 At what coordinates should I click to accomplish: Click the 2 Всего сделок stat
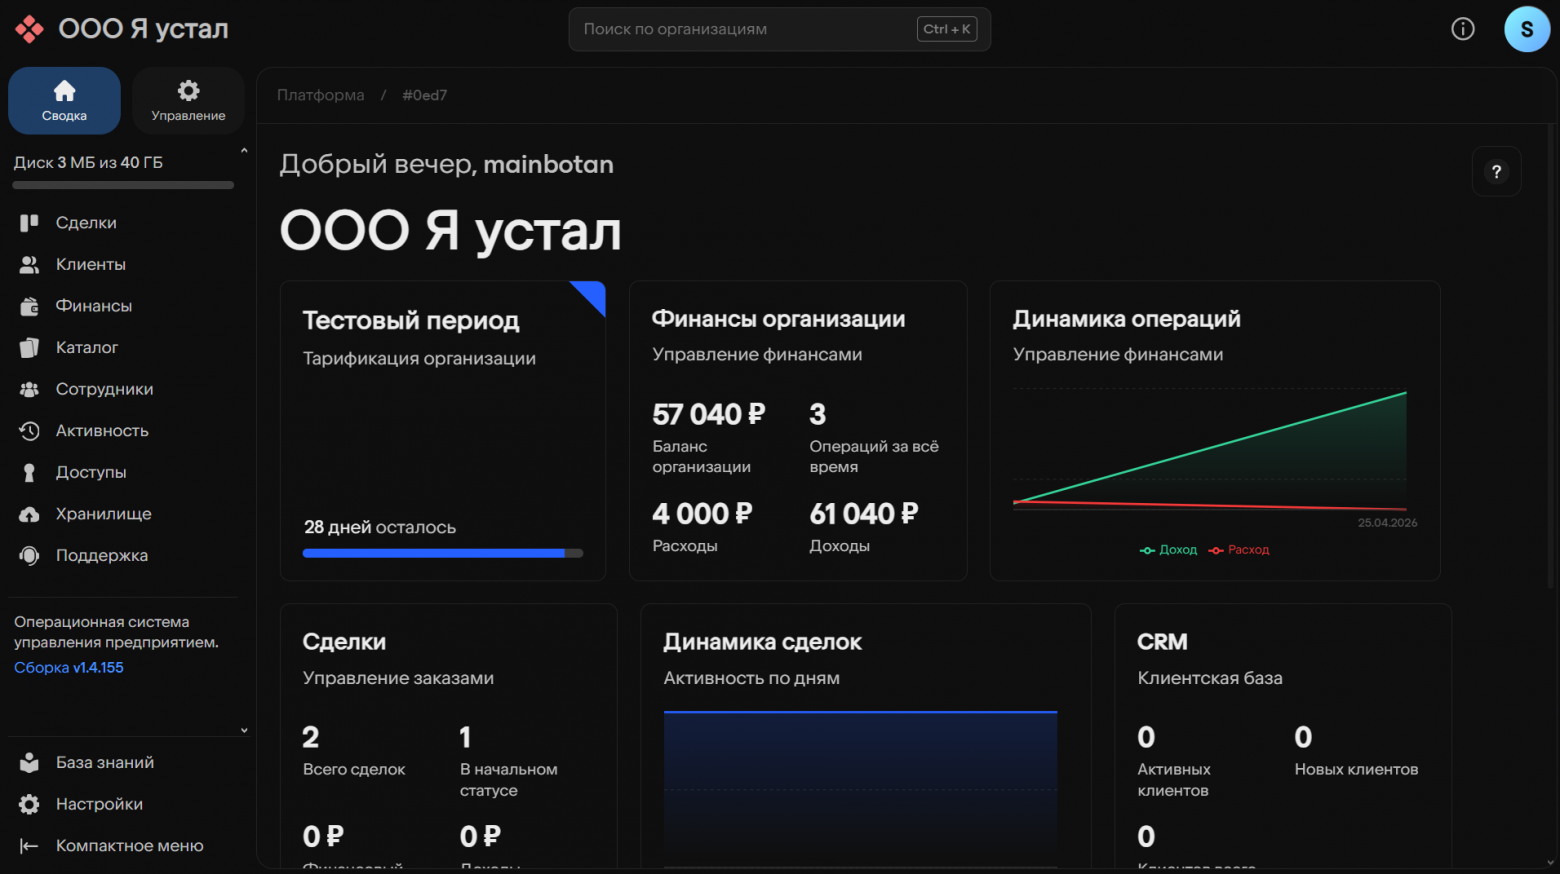point(354,752)
